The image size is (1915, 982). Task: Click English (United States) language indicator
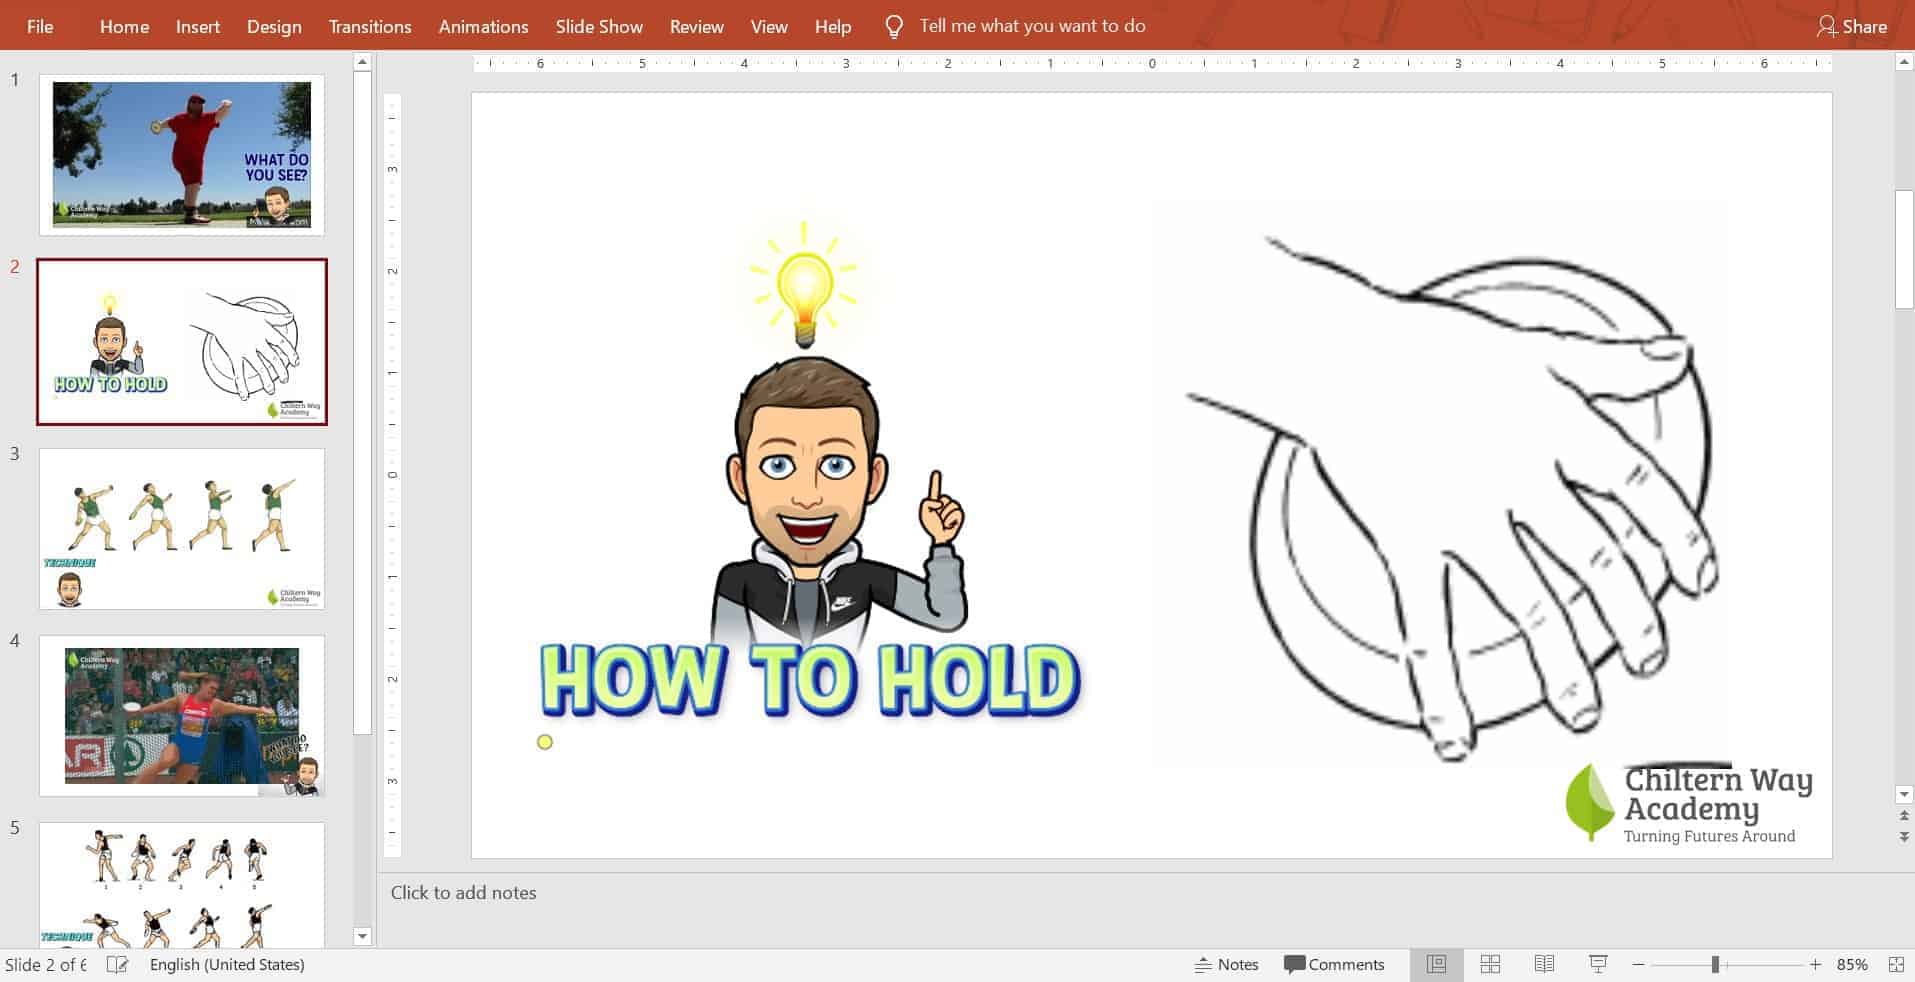click(x=227, y=965)
